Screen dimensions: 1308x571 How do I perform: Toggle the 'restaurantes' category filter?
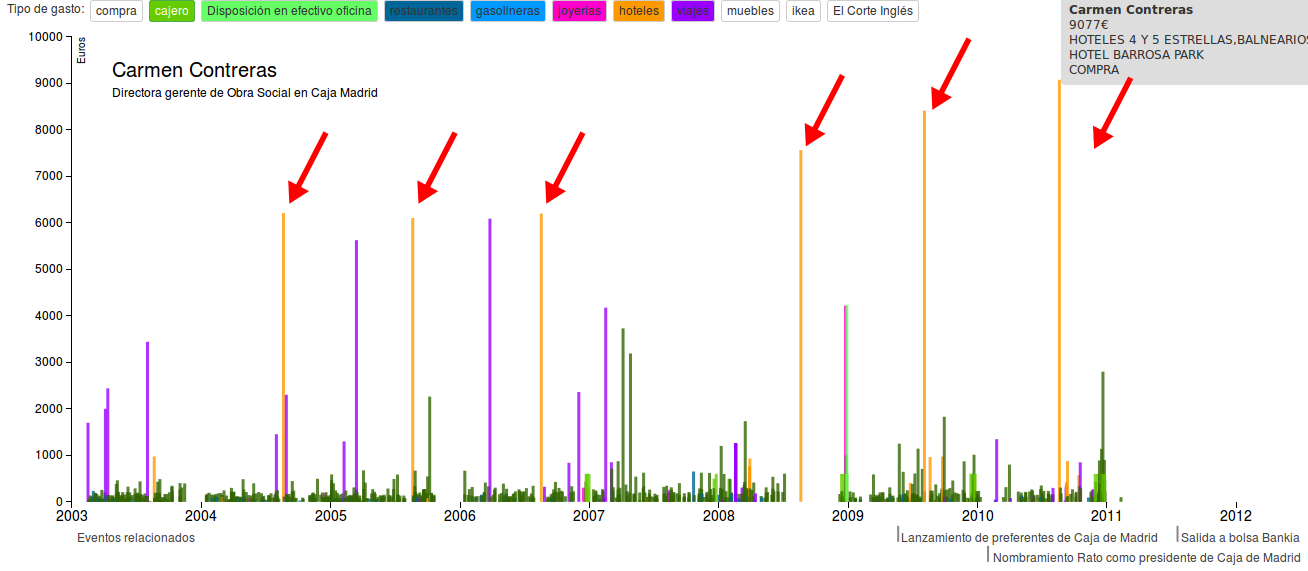click(x=423, y=11)
